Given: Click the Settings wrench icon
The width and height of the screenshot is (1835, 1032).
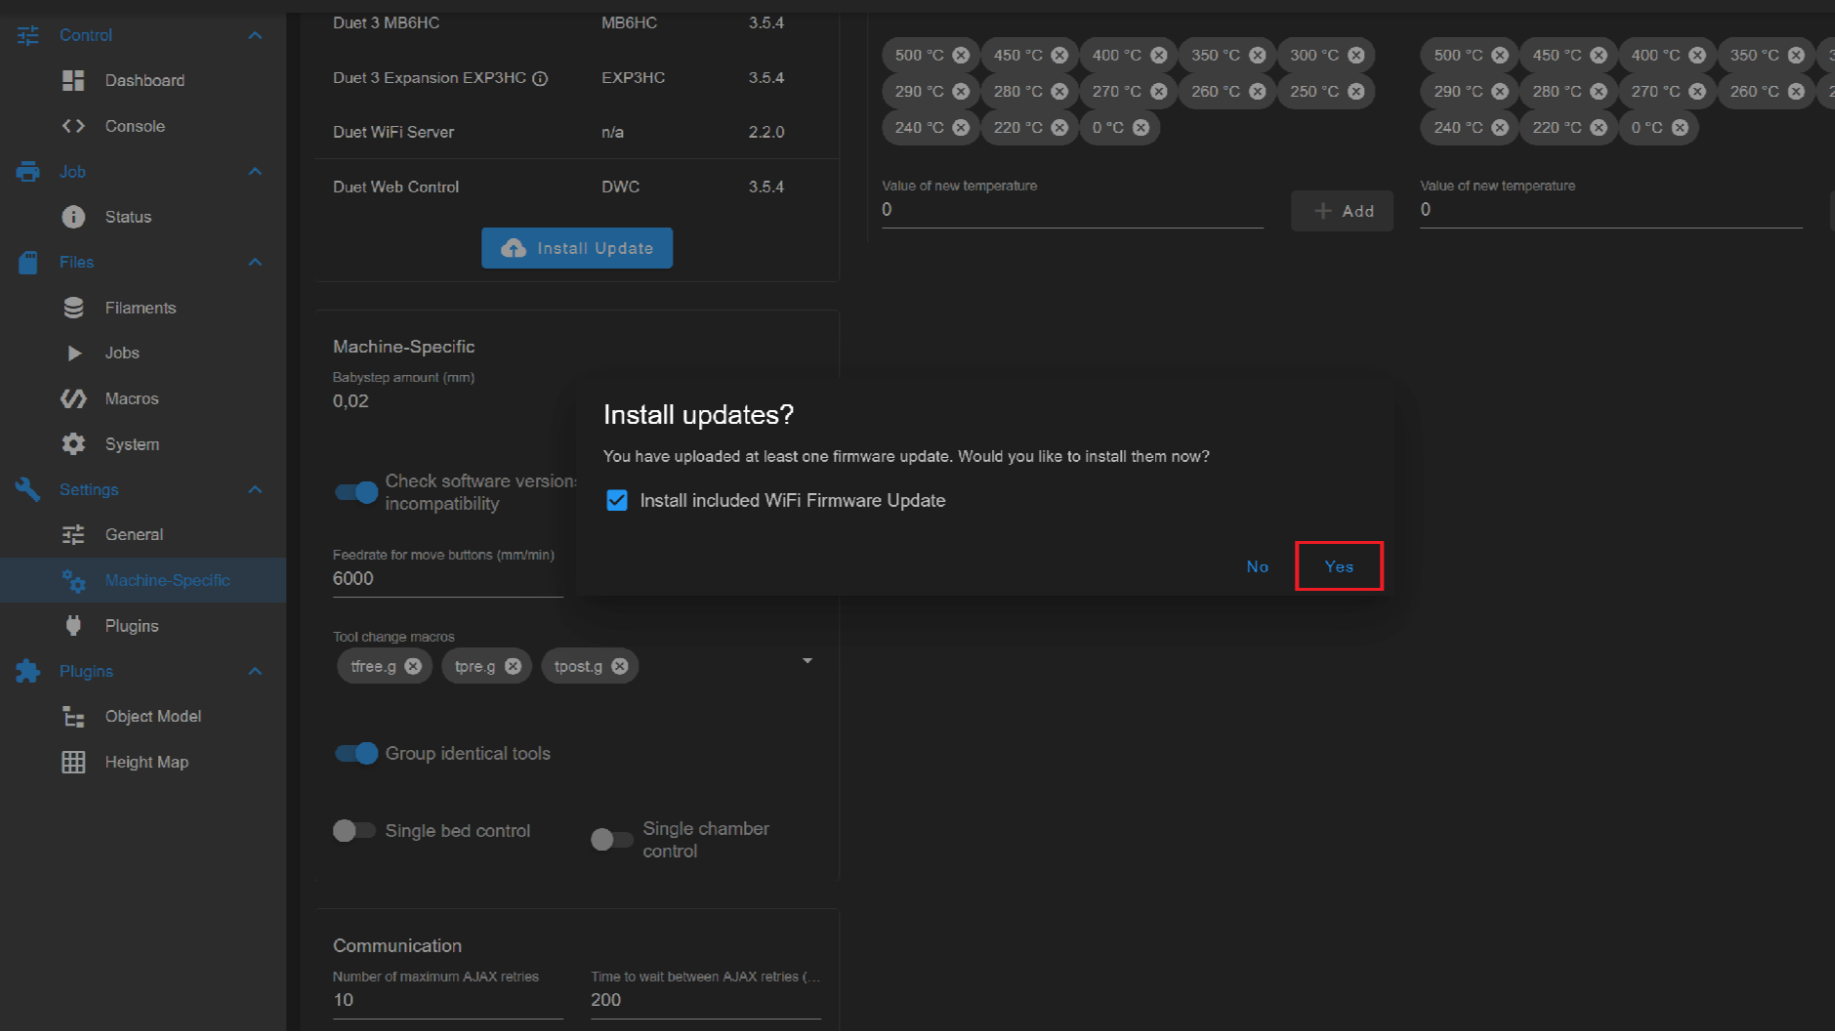Looking at the screenshot, I should (28, 490).
